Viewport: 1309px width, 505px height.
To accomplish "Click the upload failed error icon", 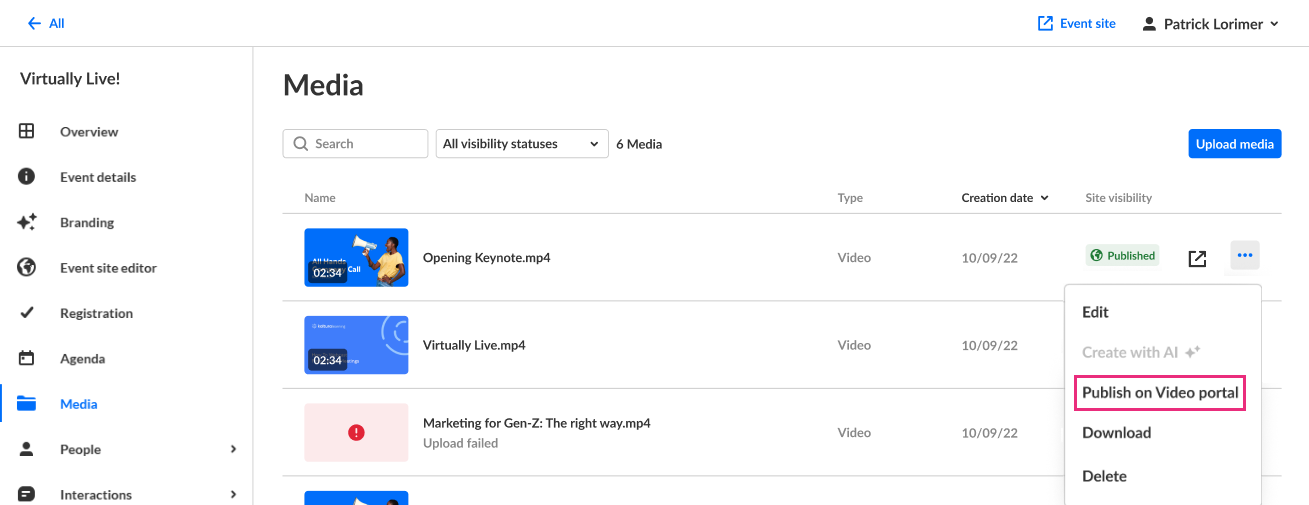I will coord(356,433).
